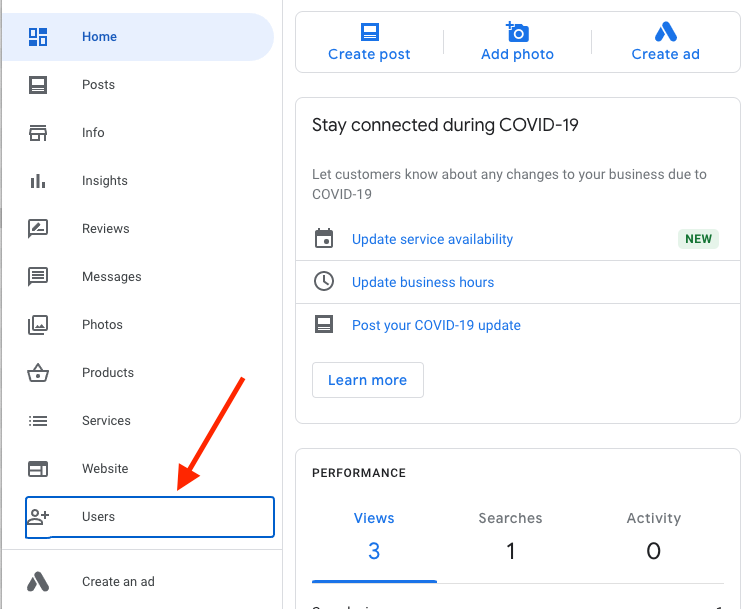The image size is (749, 609).
Task: Click the Create post link
Action: point(369,54)
